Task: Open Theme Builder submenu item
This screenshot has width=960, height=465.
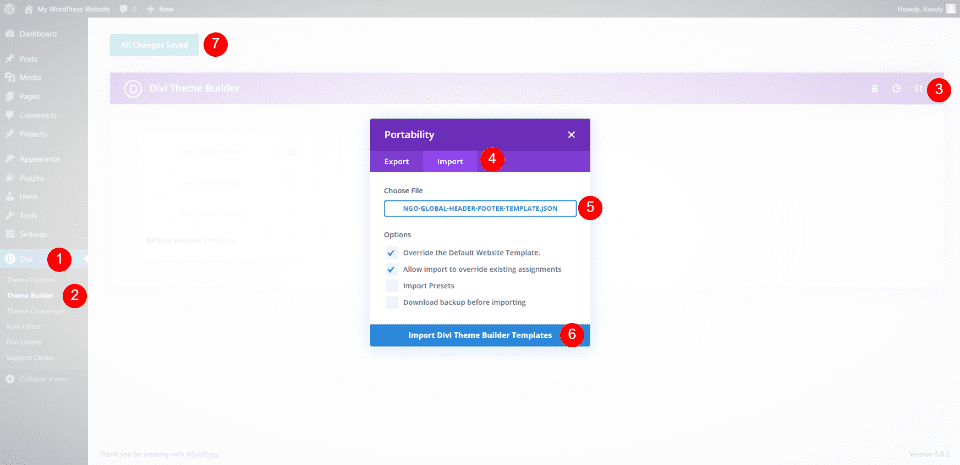Action: tap(29, 296)
